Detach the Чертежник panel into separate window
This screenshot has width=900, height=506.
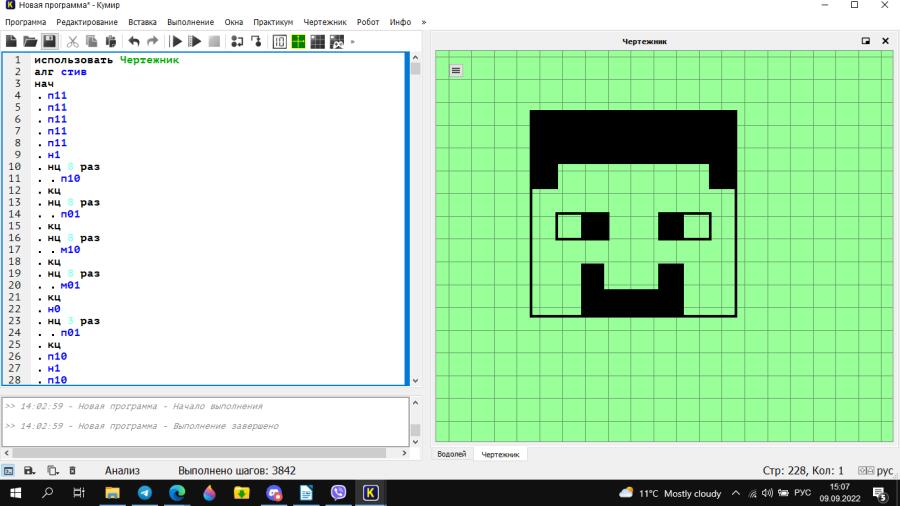tap(866, 41)
